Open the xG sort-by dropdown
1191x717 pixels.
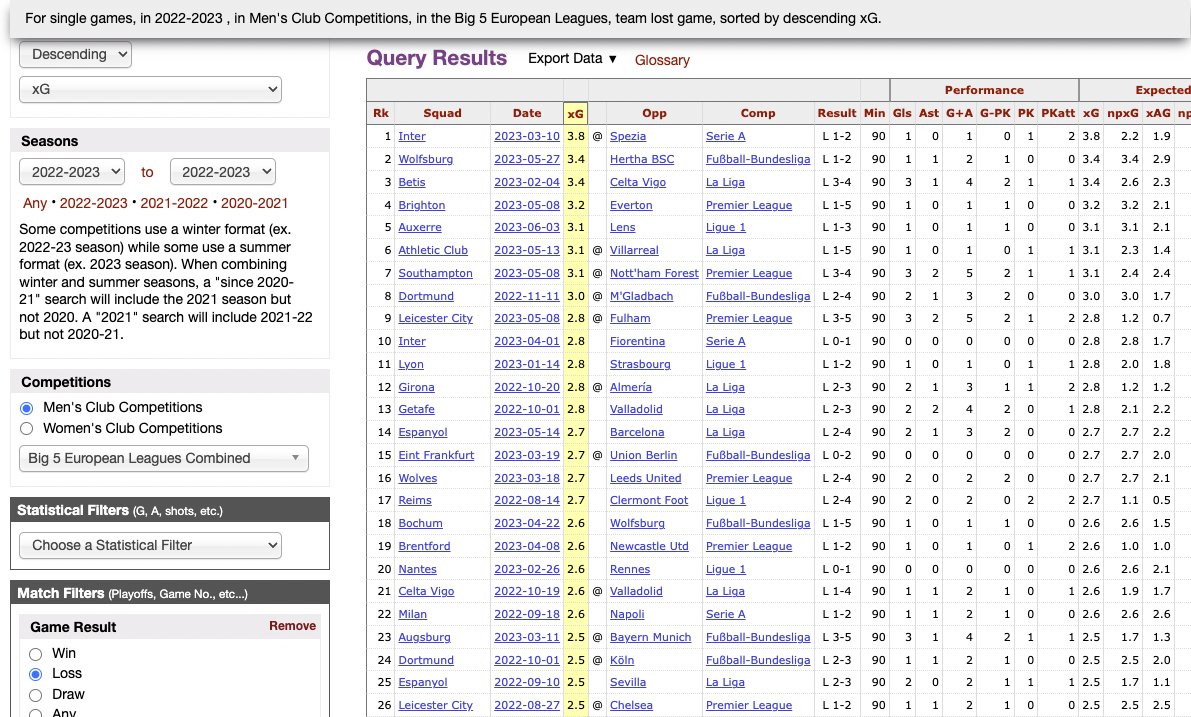[x=150, y=90]
